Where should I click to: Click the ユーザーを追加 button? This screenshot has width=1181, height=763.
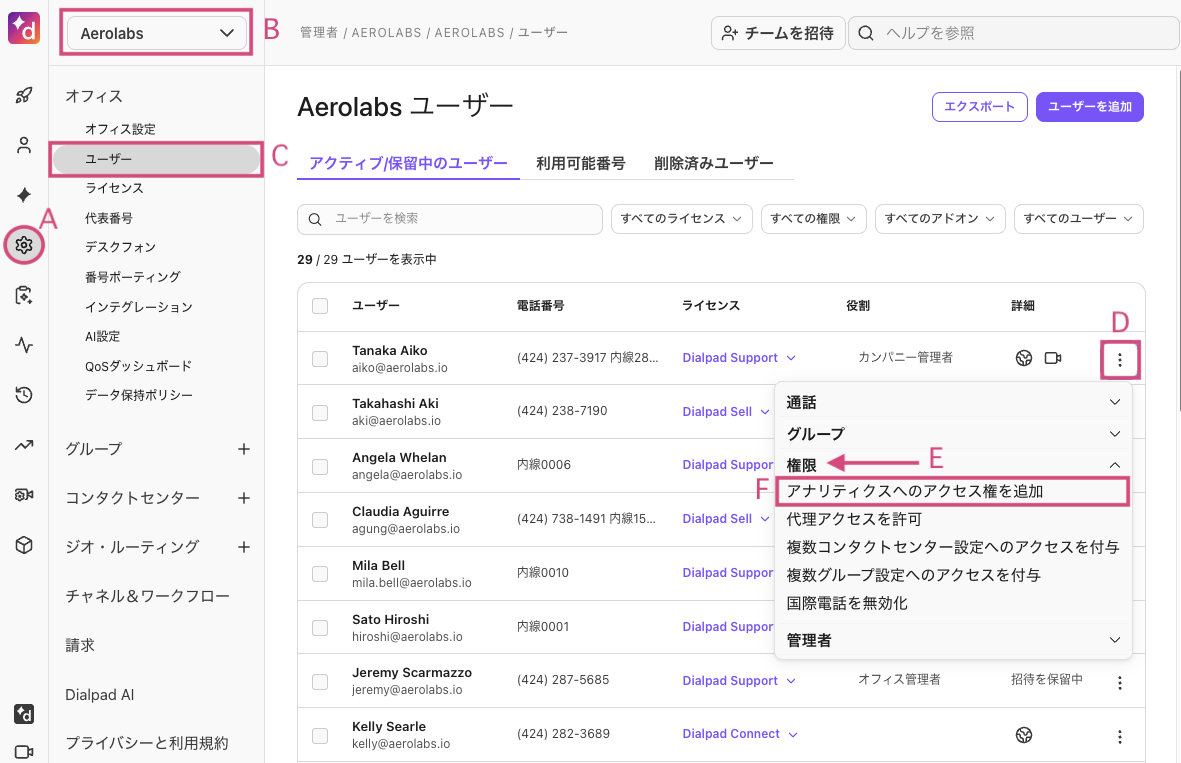coord(1089,107)
